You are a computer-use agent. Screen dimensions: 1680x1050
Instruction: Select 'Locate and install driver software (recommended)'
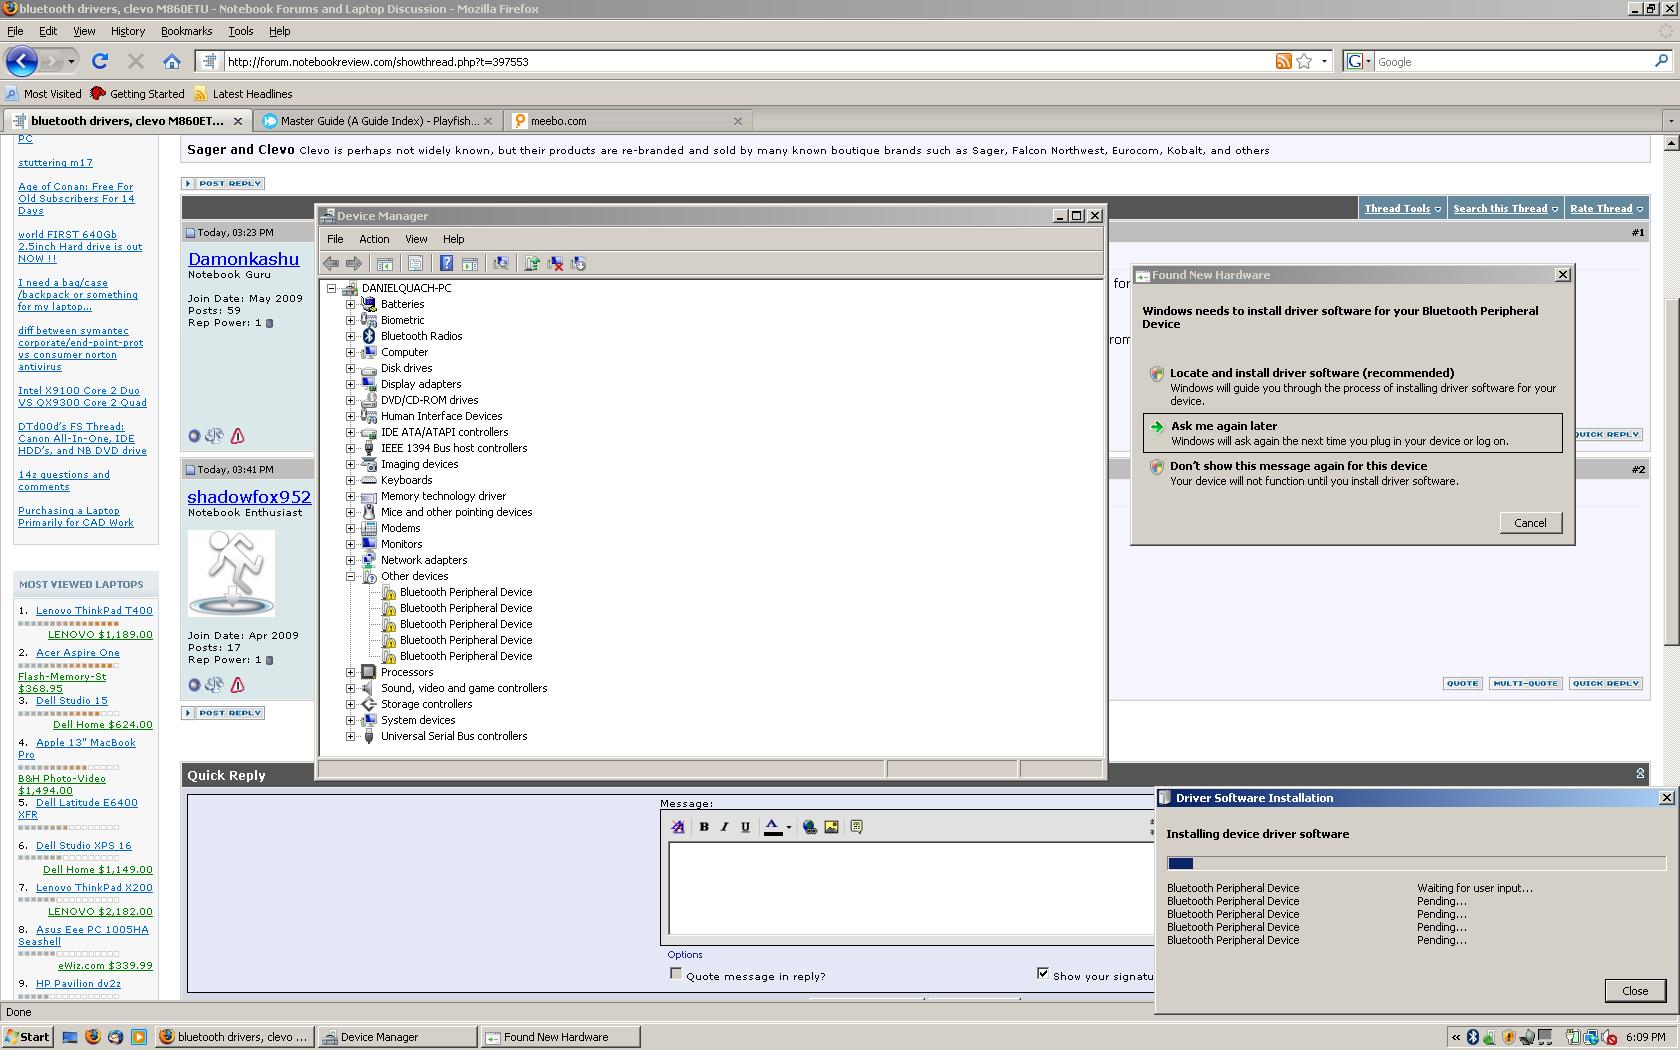click(x=1353, y=386)
